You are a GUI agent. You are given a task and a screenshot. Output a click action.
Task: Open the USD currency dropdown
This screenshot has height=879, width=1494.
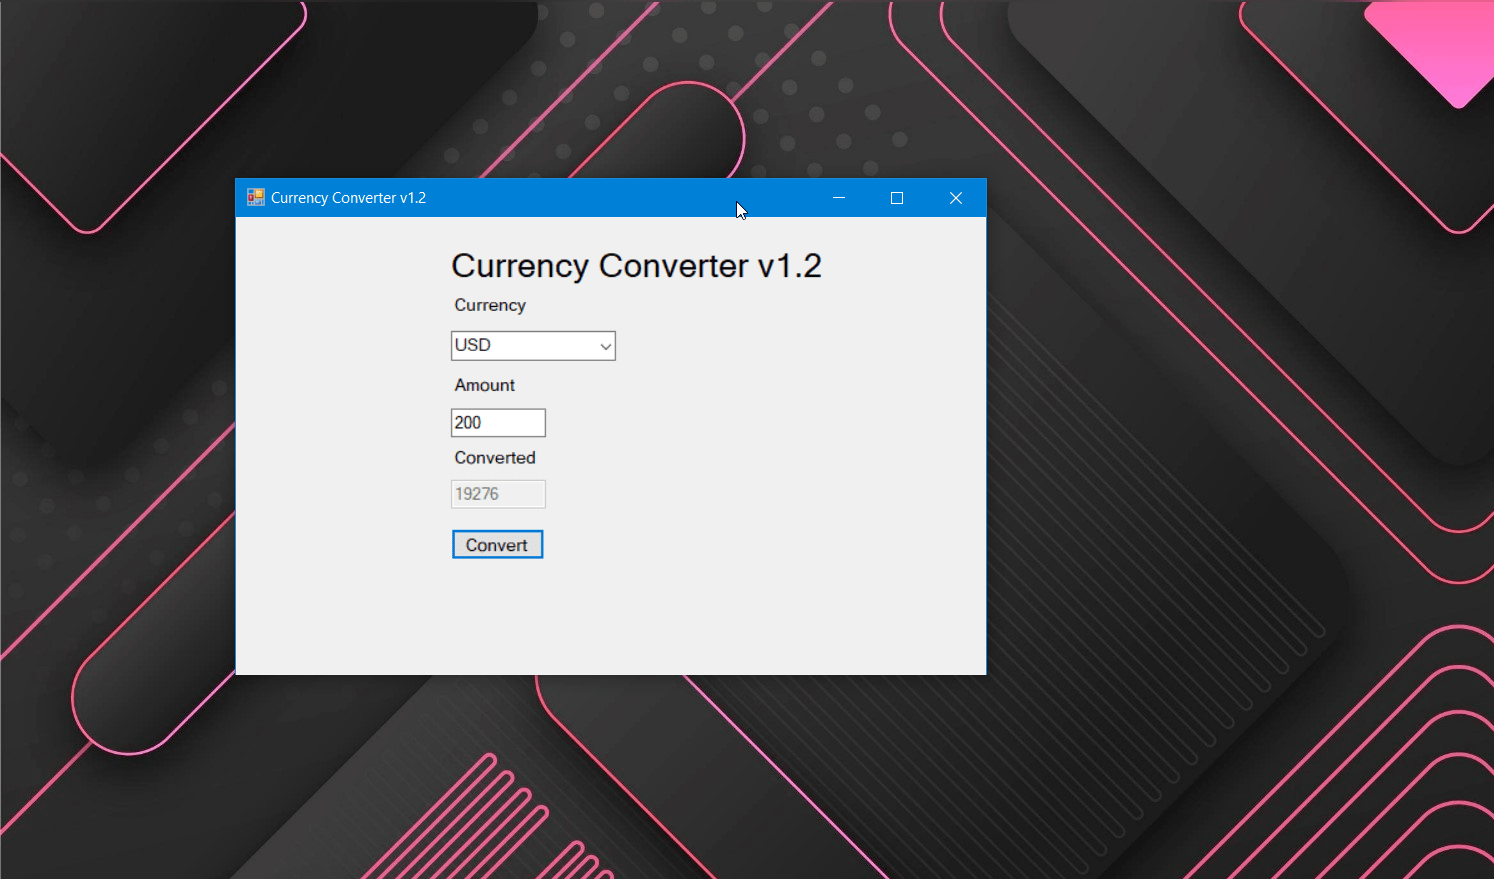pyautogui.click(x=533, y=345)
